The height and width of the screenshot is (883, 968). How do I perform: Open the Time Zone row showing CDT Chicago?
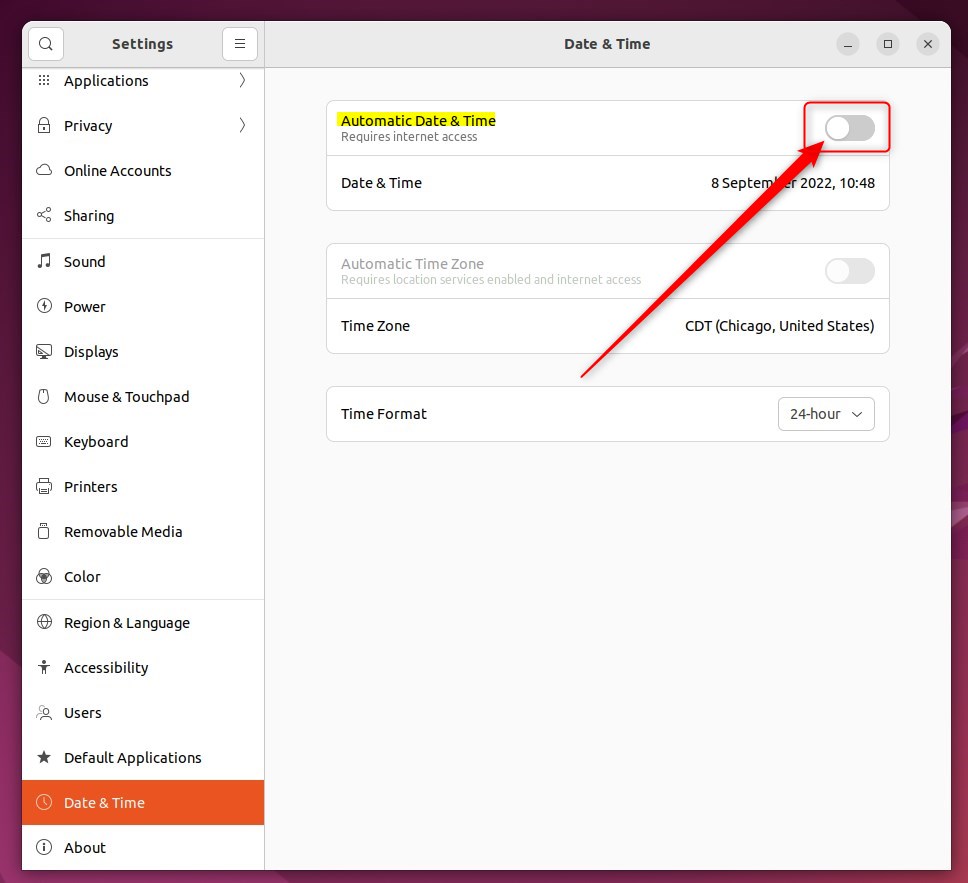[x=607, y=326]
